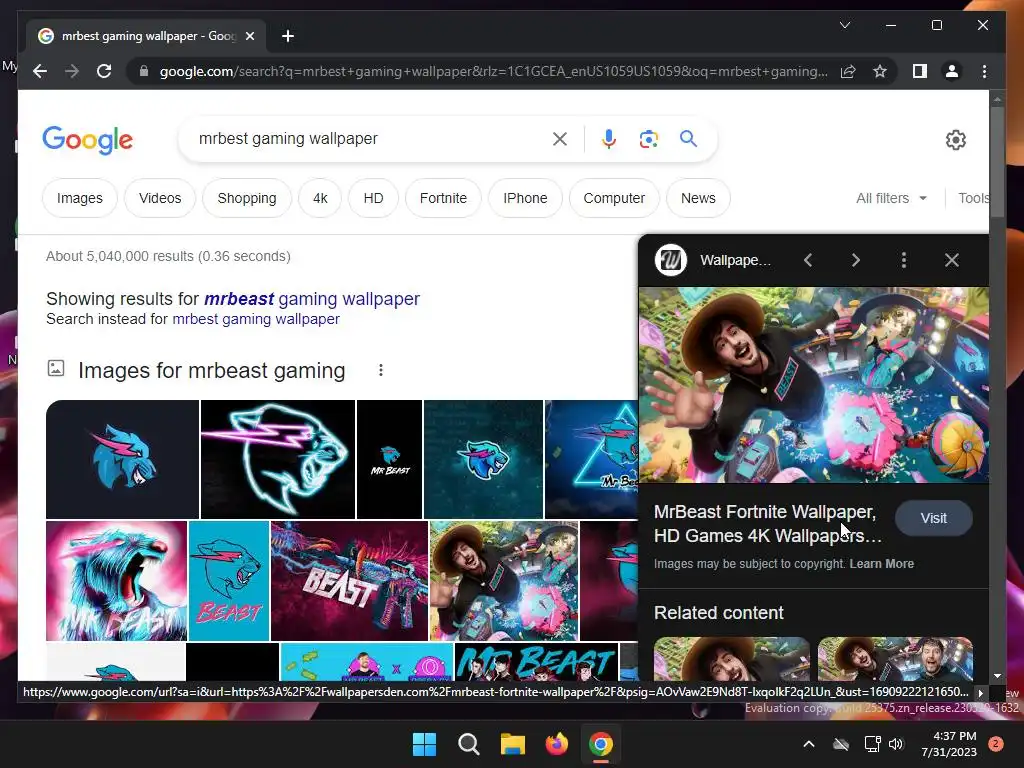
Task: Expand the All filters dropdown
Action: [891, 198]
